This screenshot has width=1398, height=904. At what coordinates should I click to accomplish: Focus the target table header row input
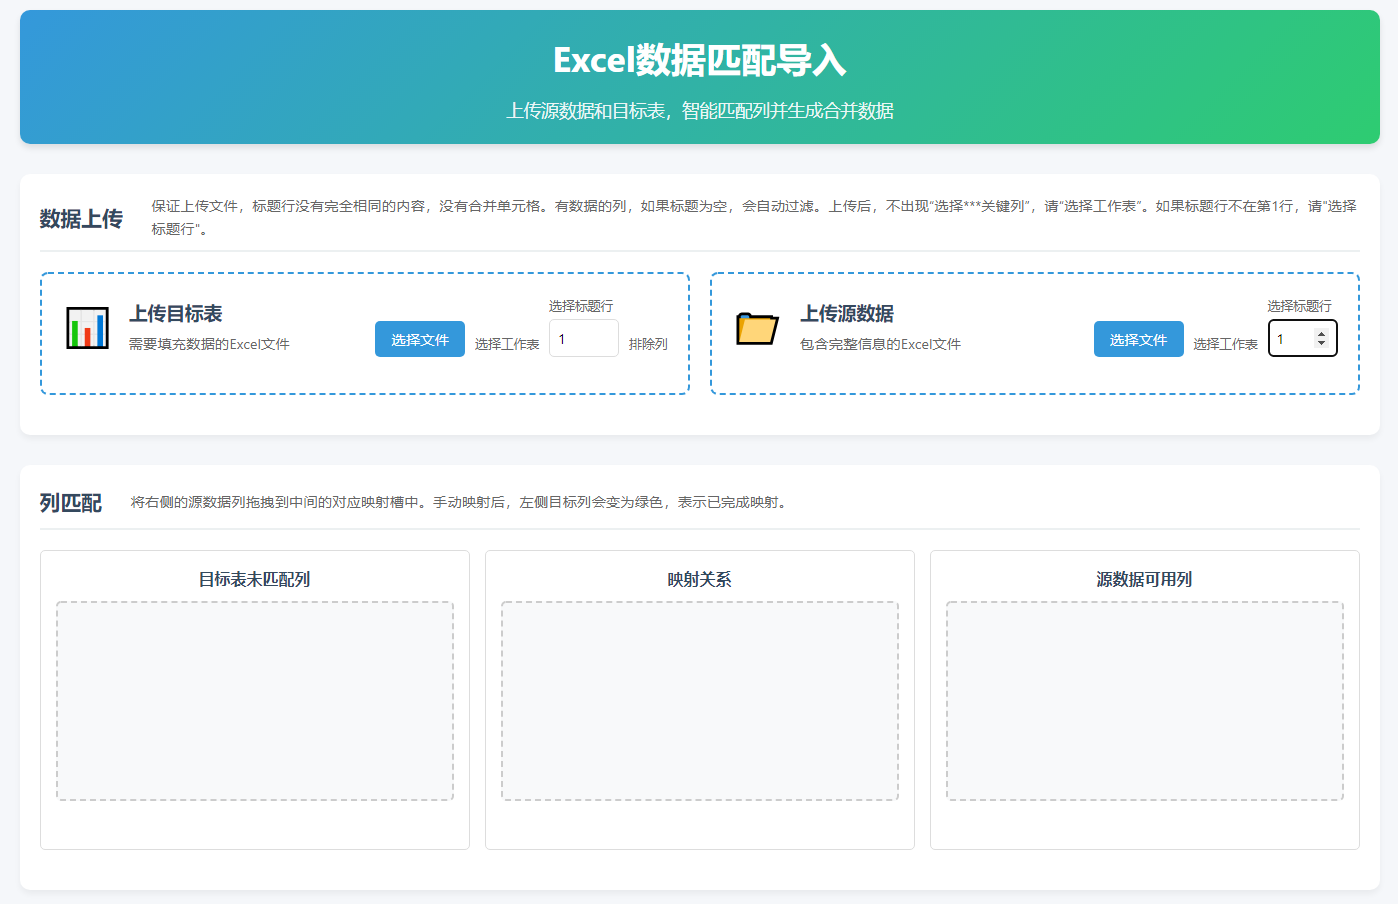[x=583, y=339]
